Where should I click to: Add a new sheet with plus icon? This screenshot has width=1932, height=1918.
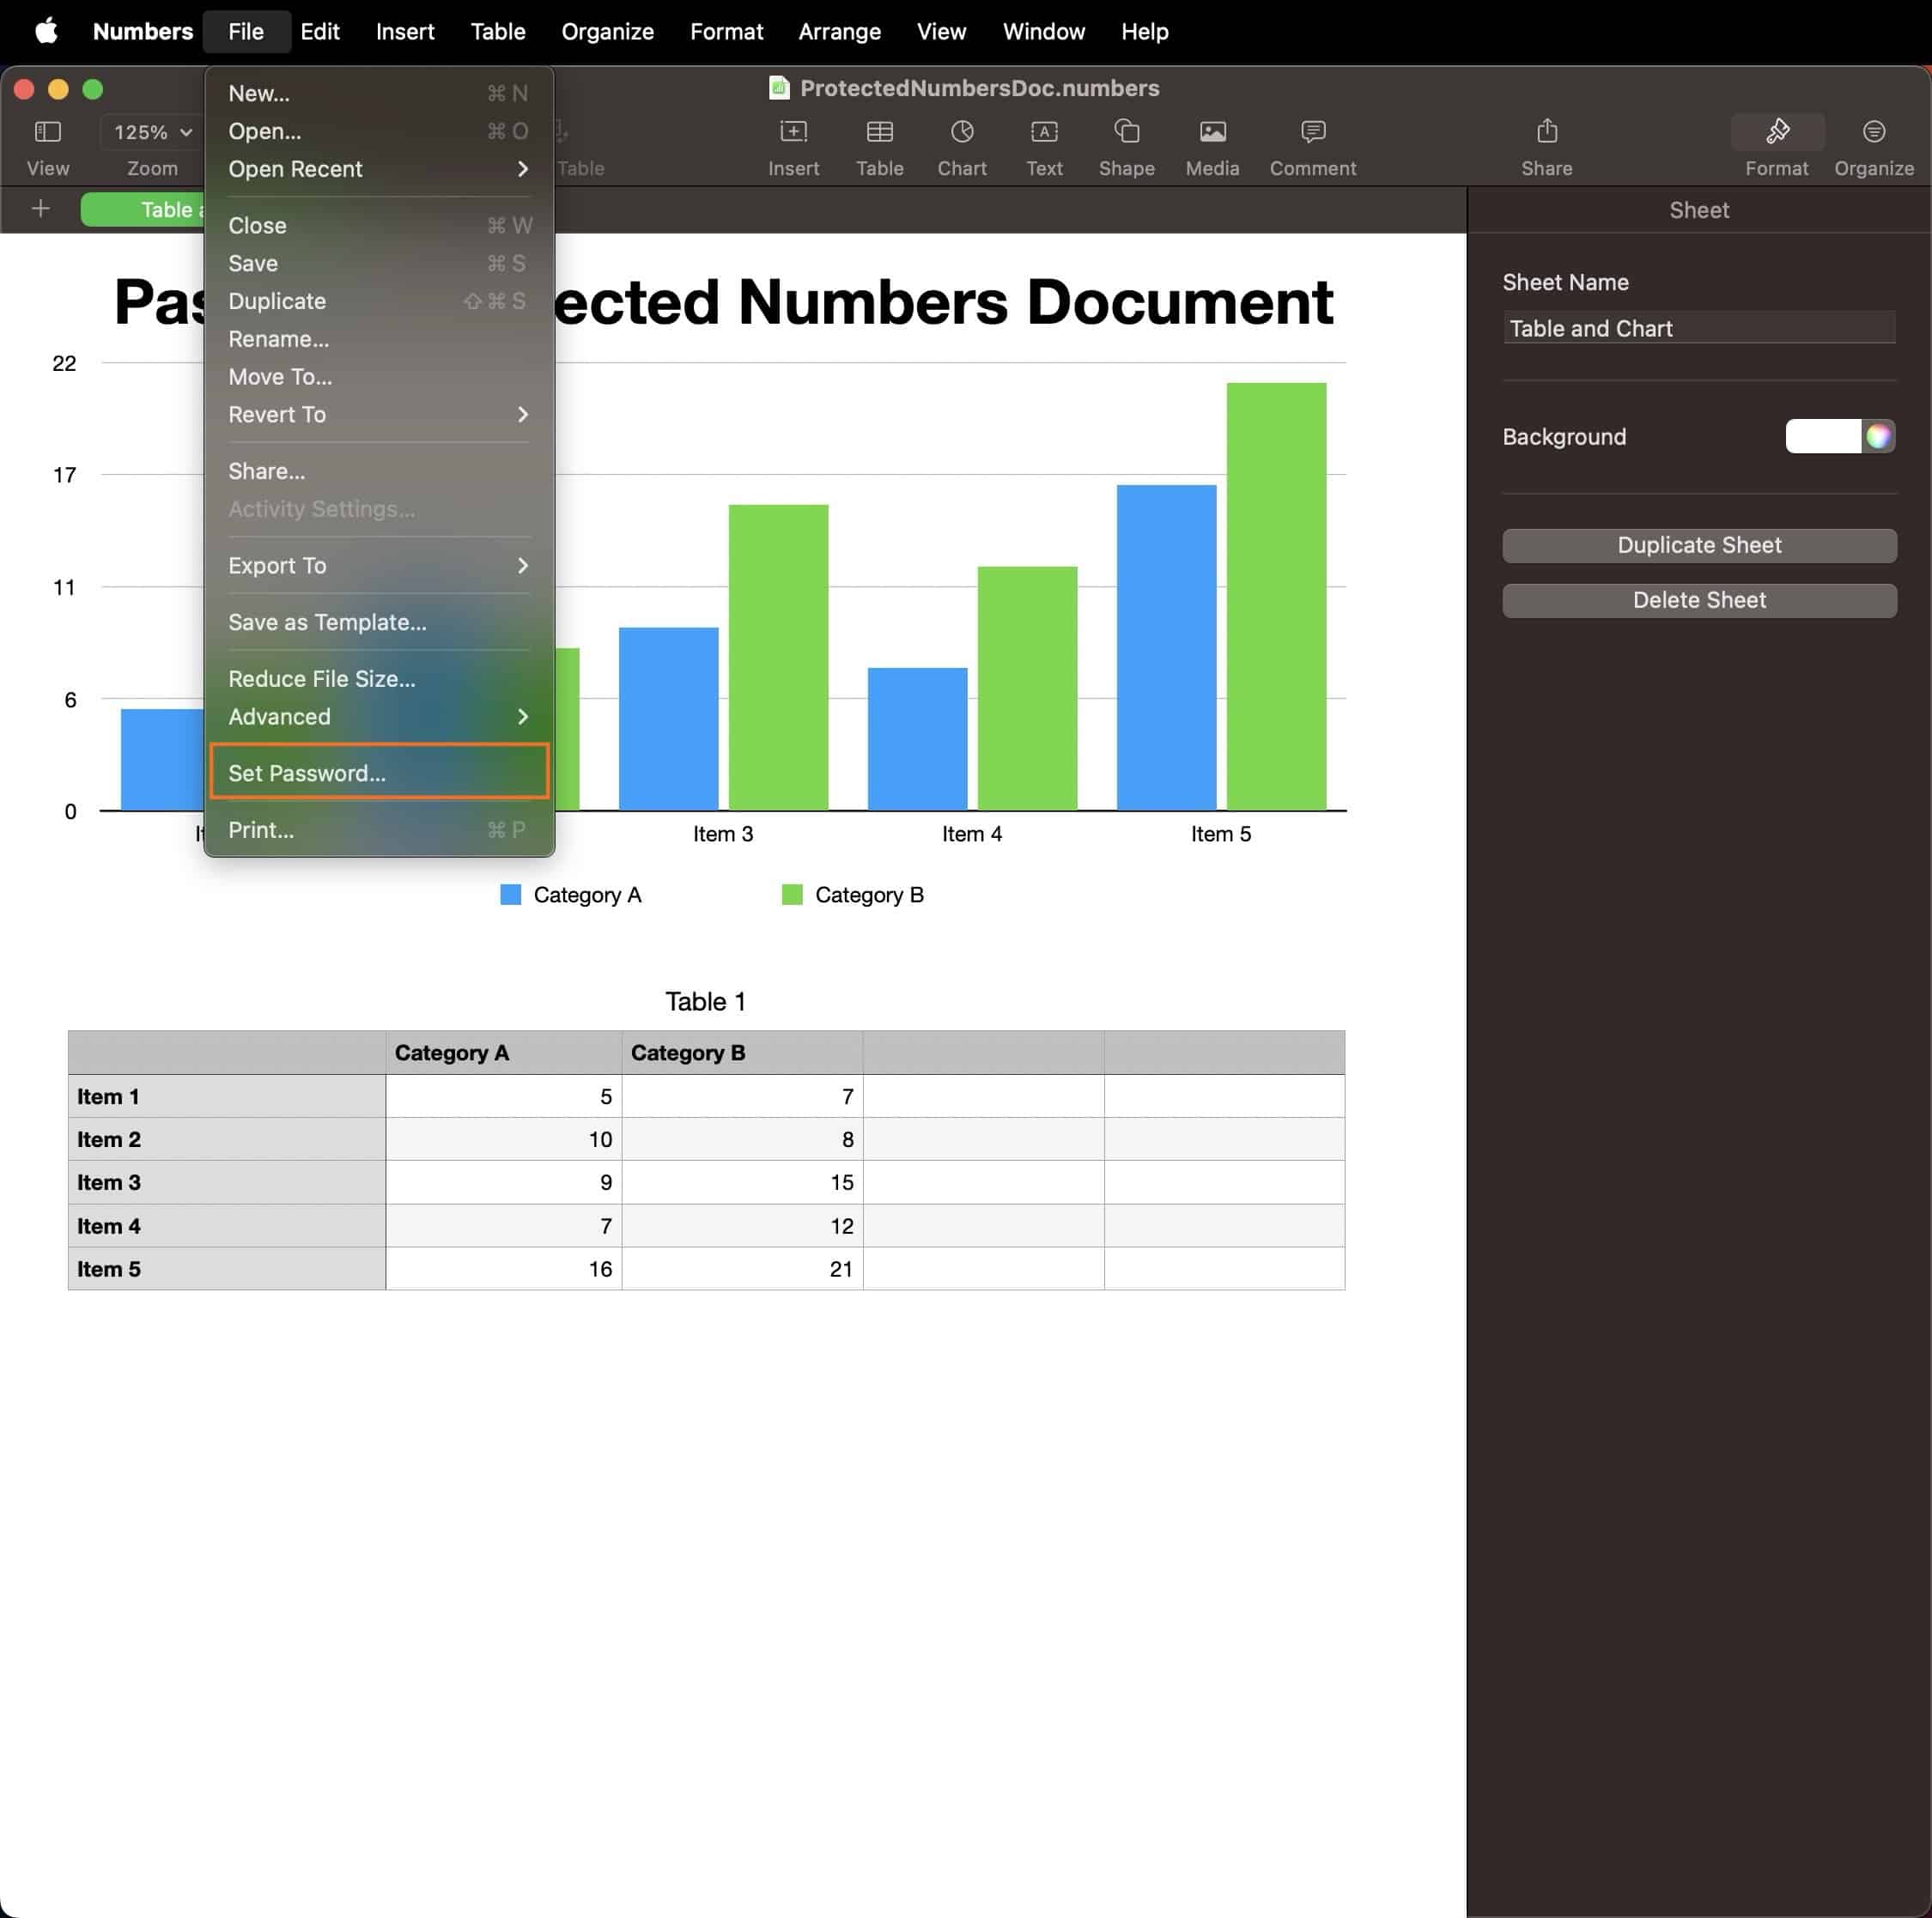tap(41, 209)
